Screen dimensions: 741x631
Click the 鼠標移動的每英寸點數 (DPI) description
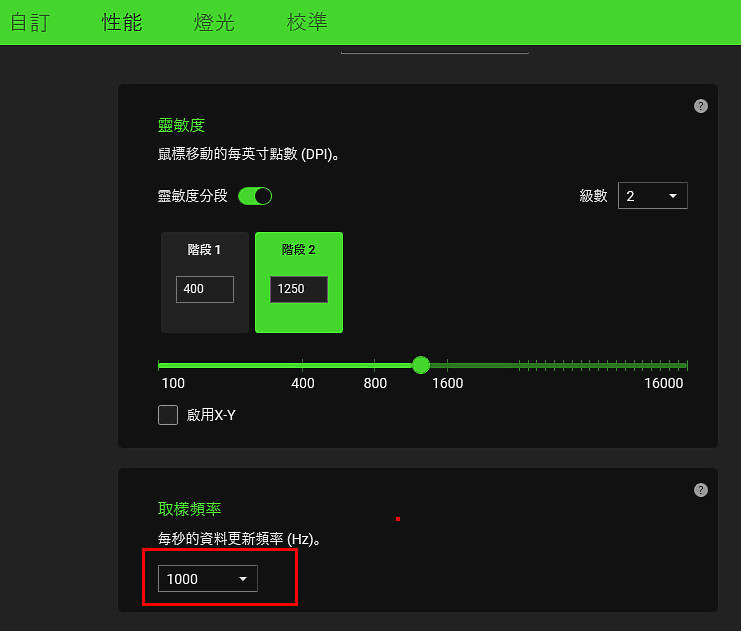(x=248, y=154)
